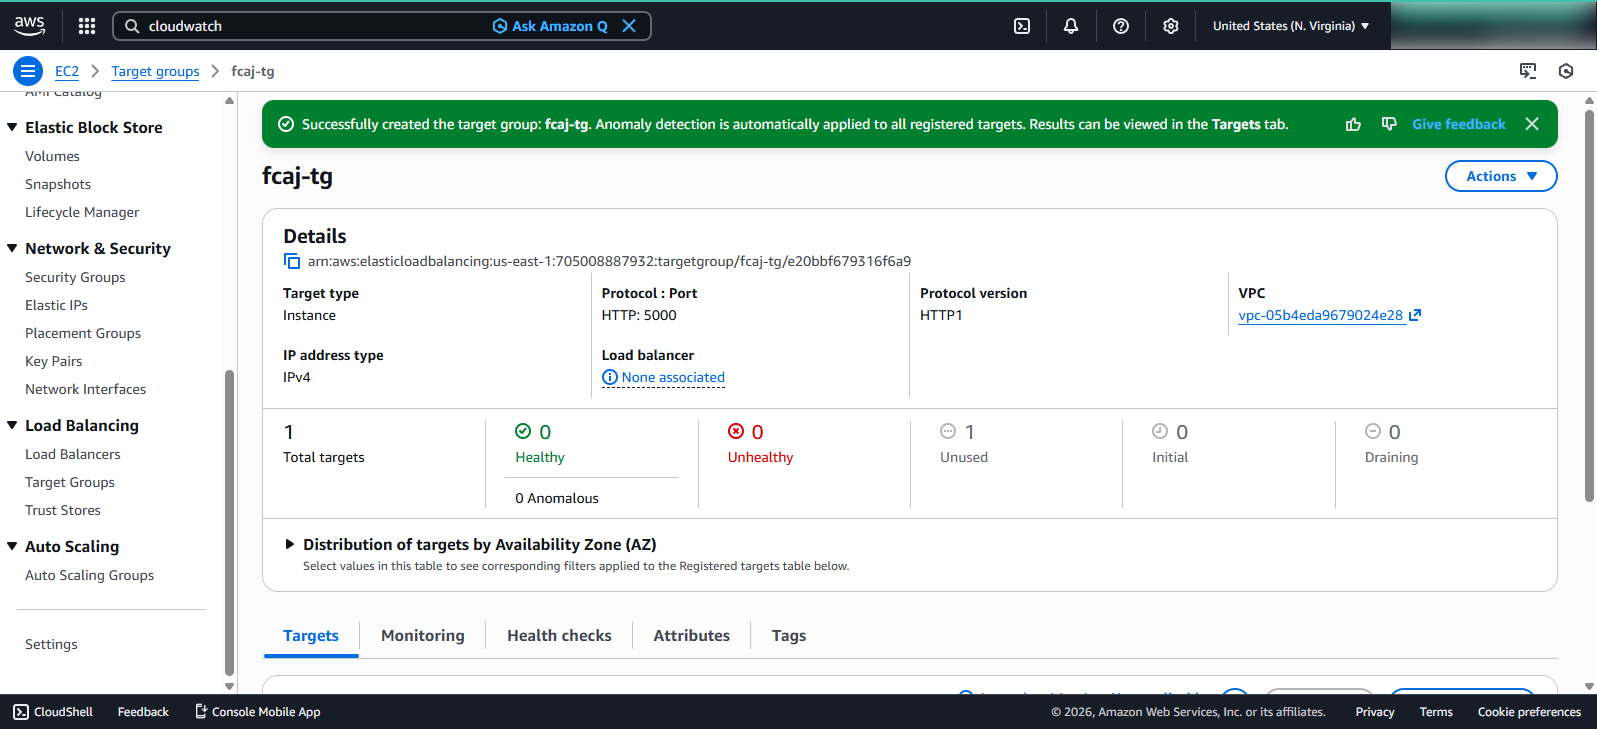1597x729 pixels.
Task: Click the None associated load balancer link
Action: 673,377
